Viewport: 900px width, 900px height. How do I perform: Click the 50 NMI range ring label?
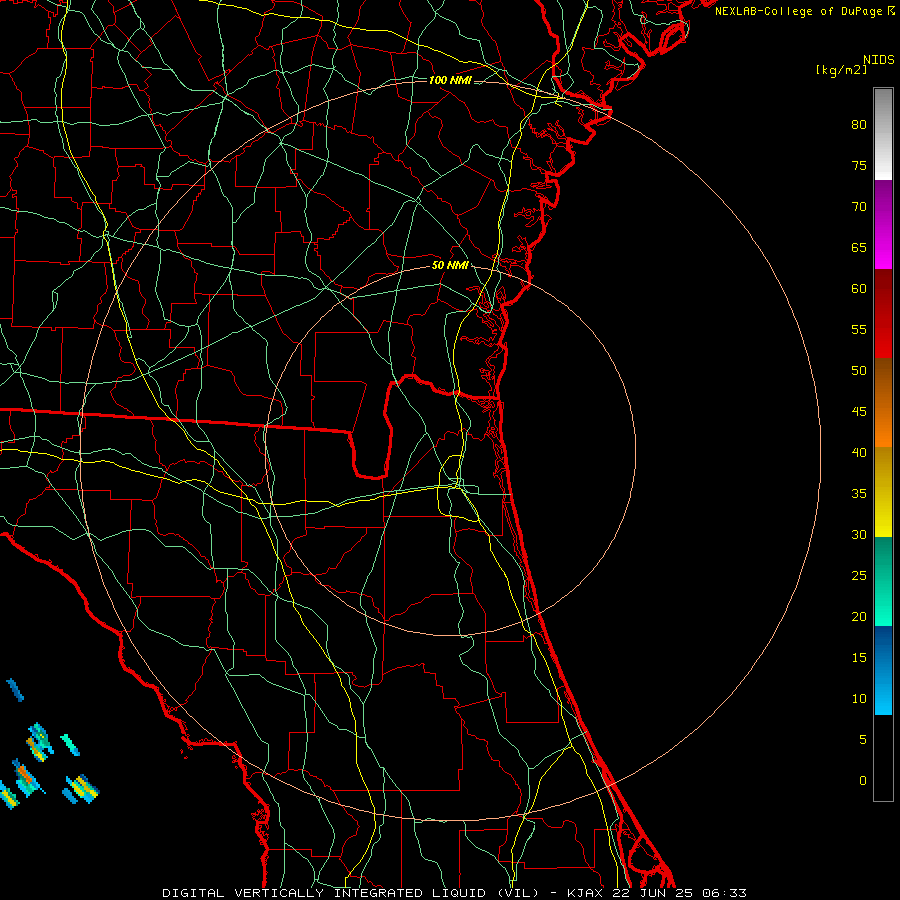(x=450, y=265)
